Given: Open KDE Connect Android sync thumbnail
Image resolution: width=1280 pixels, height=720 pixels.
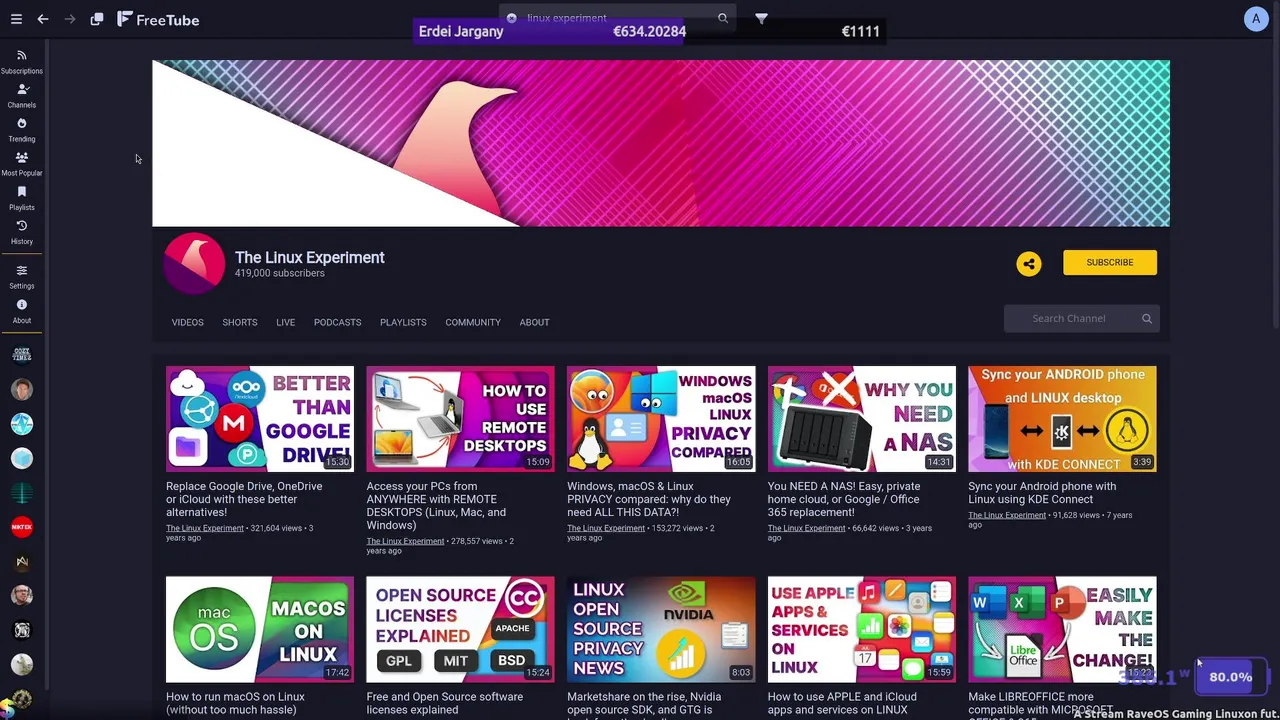Looking at the screenshot, I should pos(1062,419).
